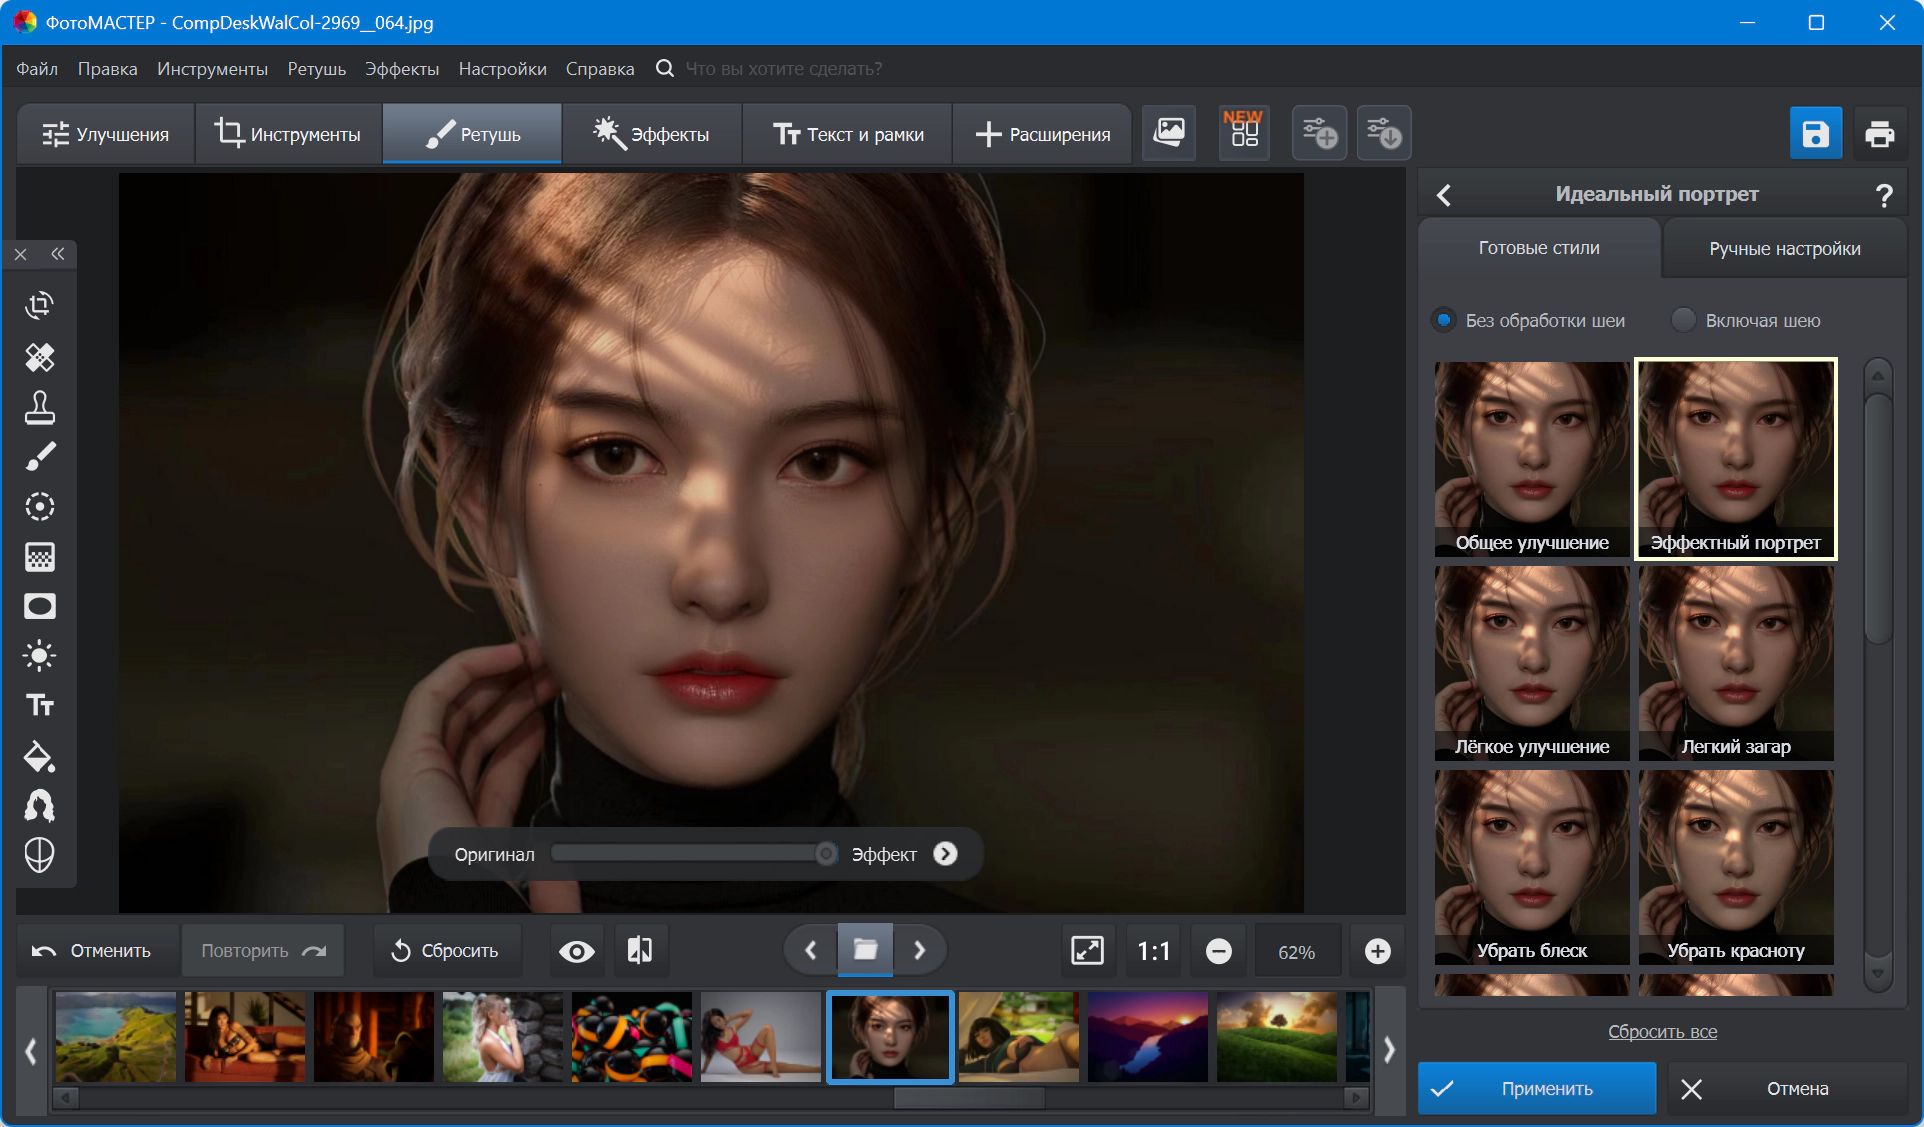Click the Оригинал-Эффект slider handle

pos(826,854)
